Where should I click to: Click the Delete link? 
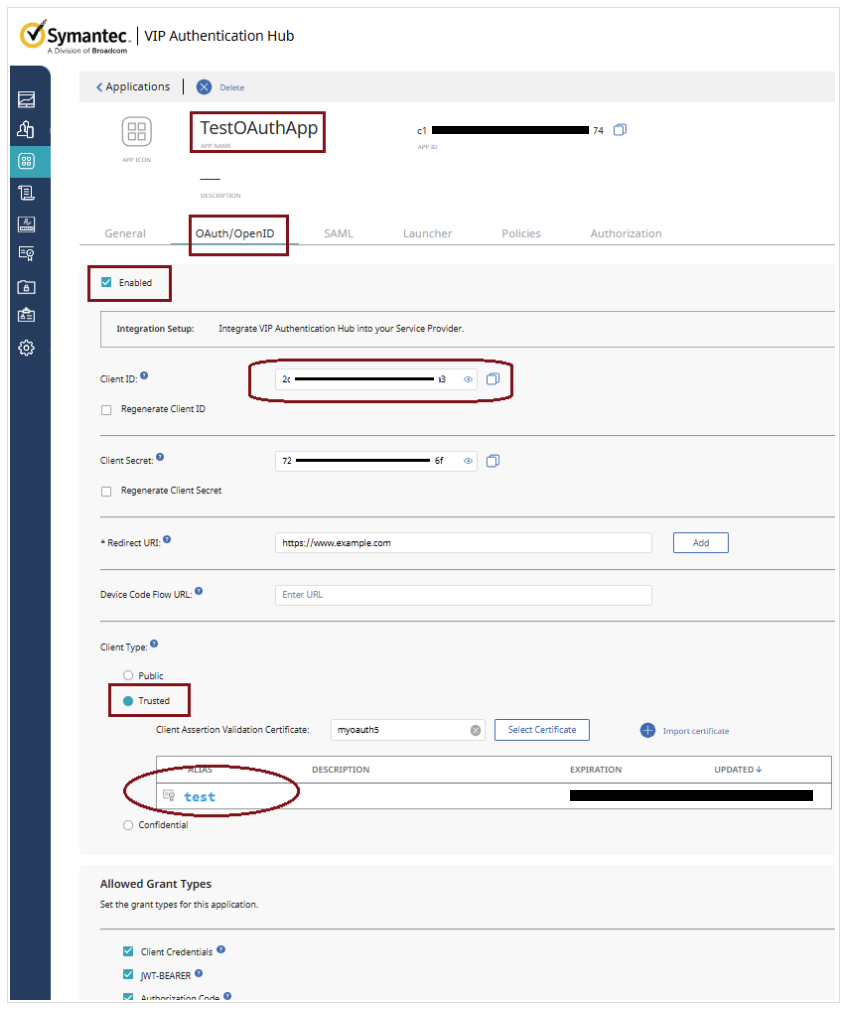(232, 88)
